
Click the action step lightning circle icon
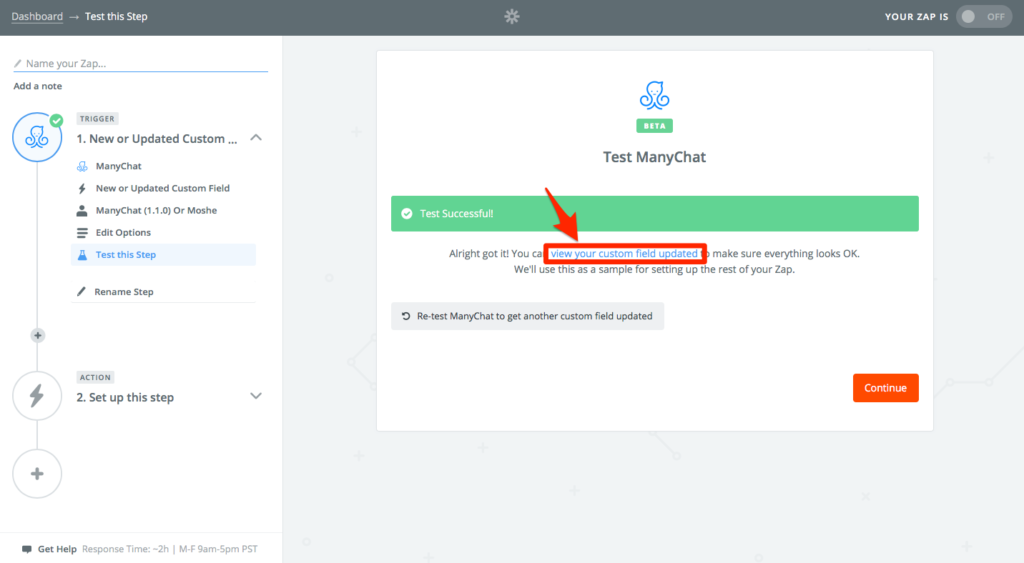pos(37,396)
